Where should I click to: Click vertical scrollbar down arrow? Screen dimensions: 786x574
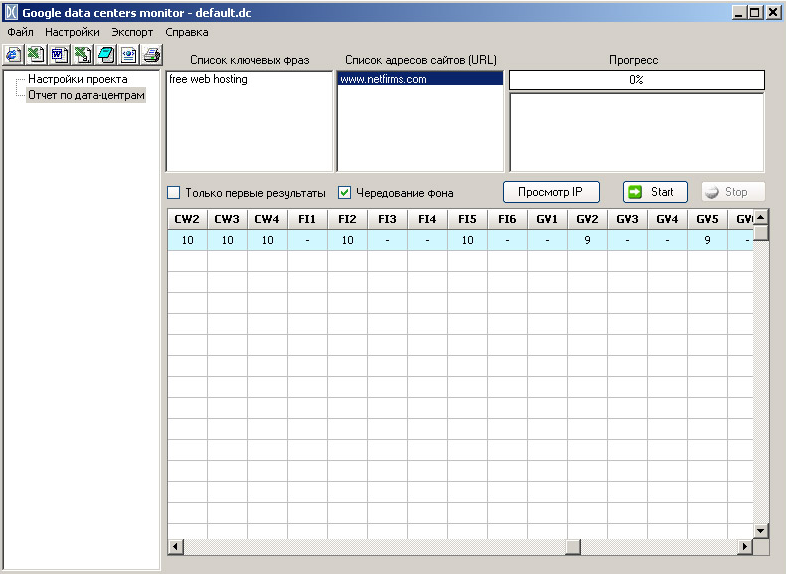click(761, 530)
